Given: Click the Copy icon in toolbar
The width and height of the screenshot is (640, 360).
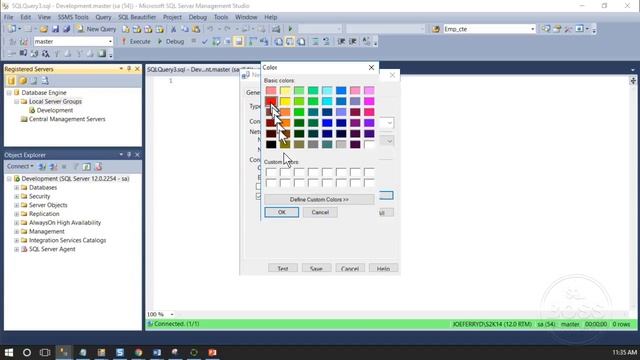Looking at the screenshot, I should click(185, 29).
